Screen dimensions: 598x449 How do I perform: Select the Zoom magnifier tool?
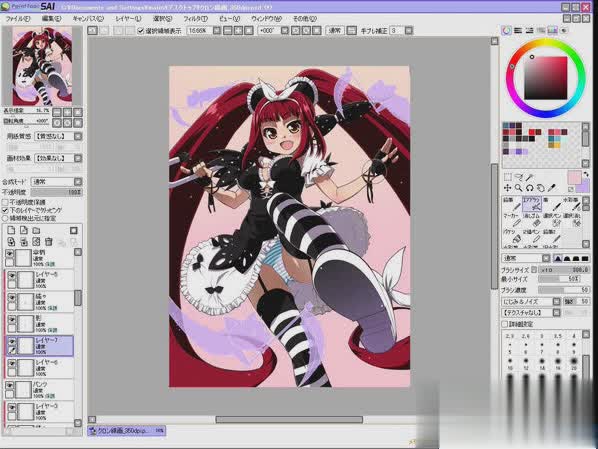point(519,188)
